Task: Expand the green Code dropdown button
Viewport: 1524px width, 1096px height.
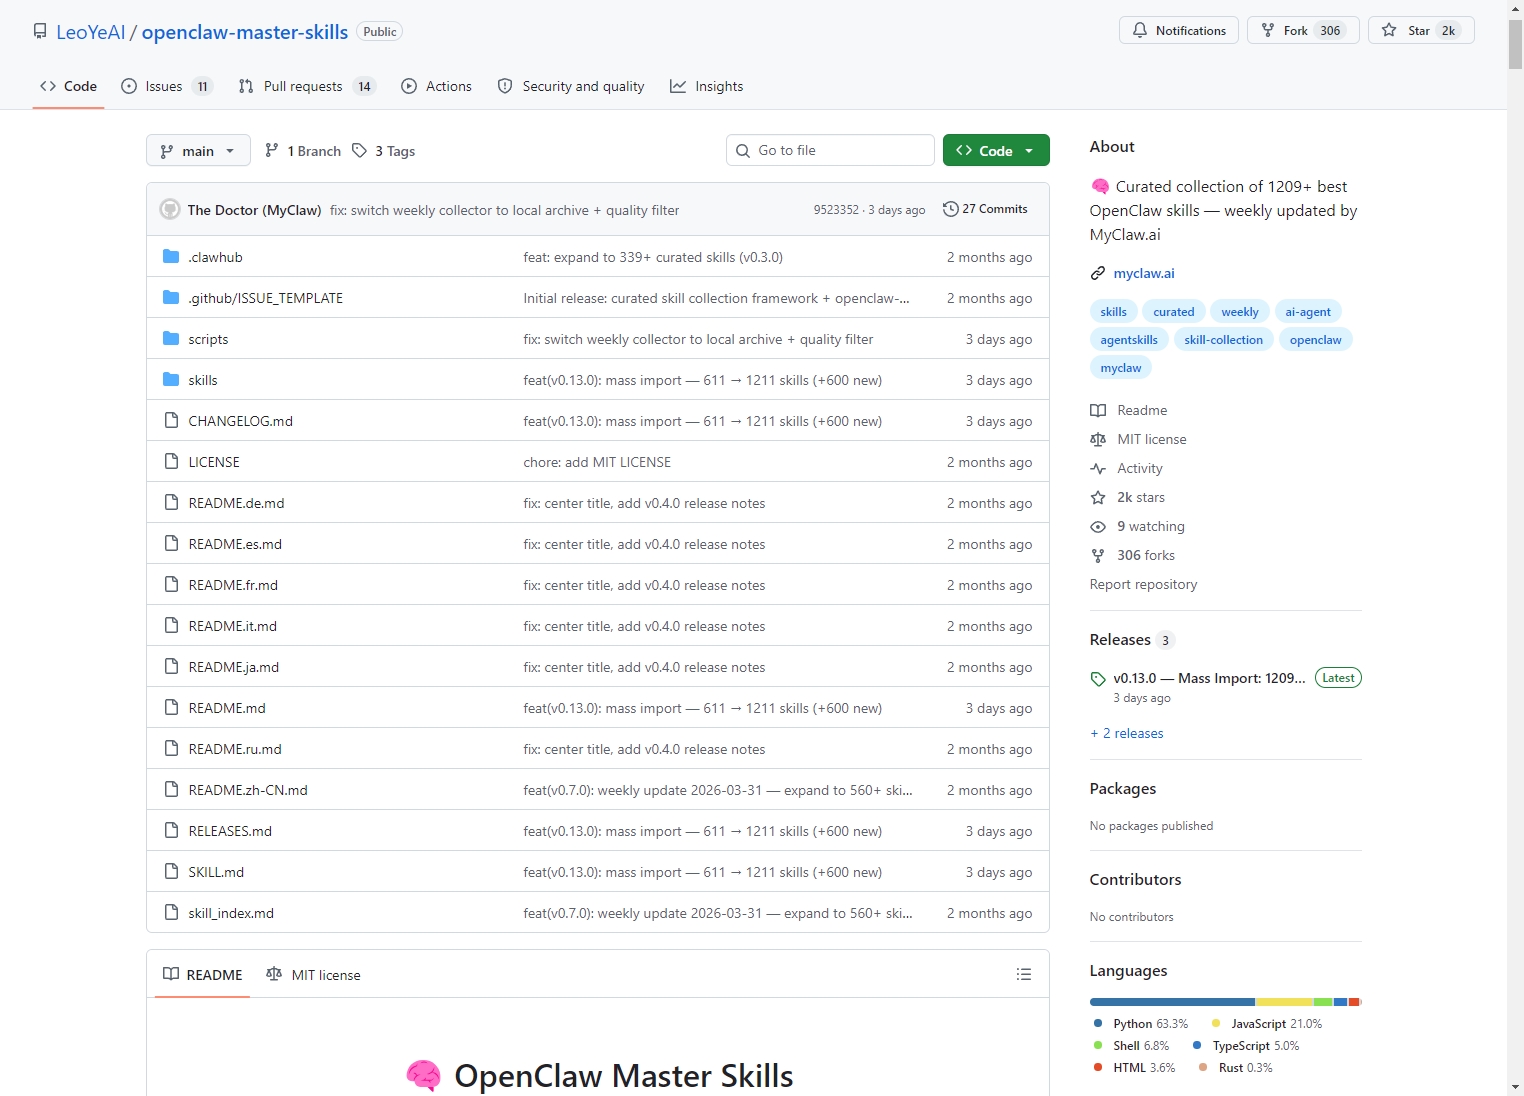Action: click(996, 150)
